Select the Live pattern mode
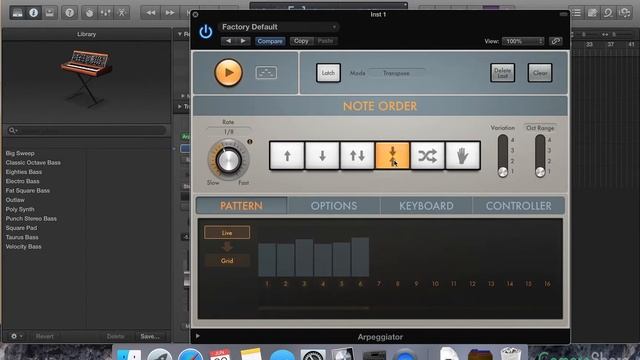 (x=227, y=233)
